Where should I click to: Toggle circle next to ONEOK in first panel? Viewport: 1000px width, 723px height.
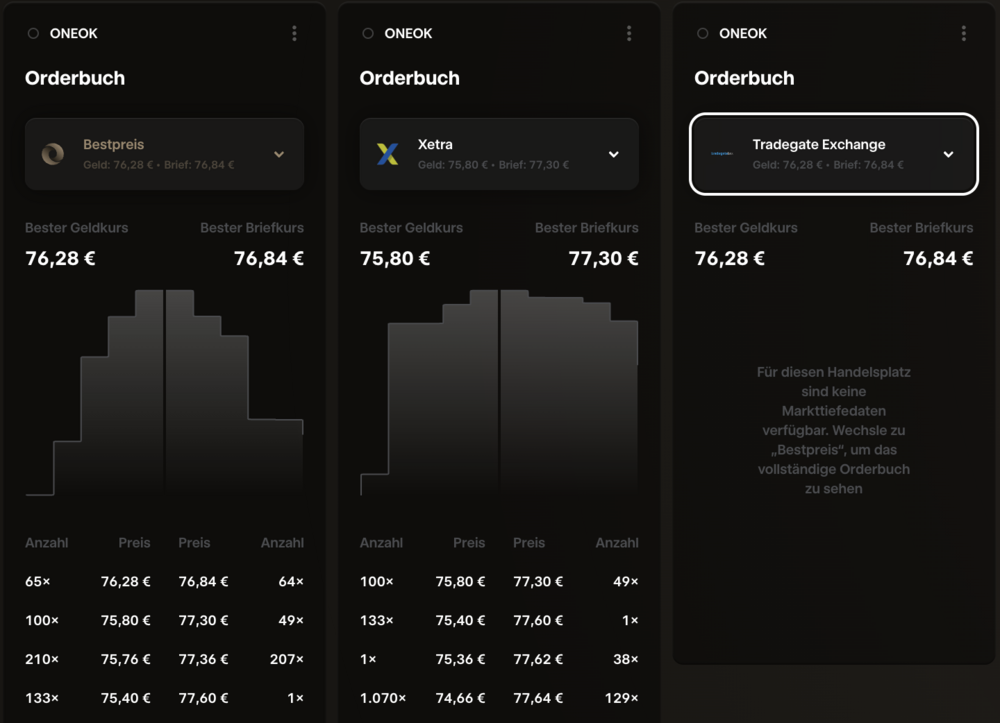33,33
